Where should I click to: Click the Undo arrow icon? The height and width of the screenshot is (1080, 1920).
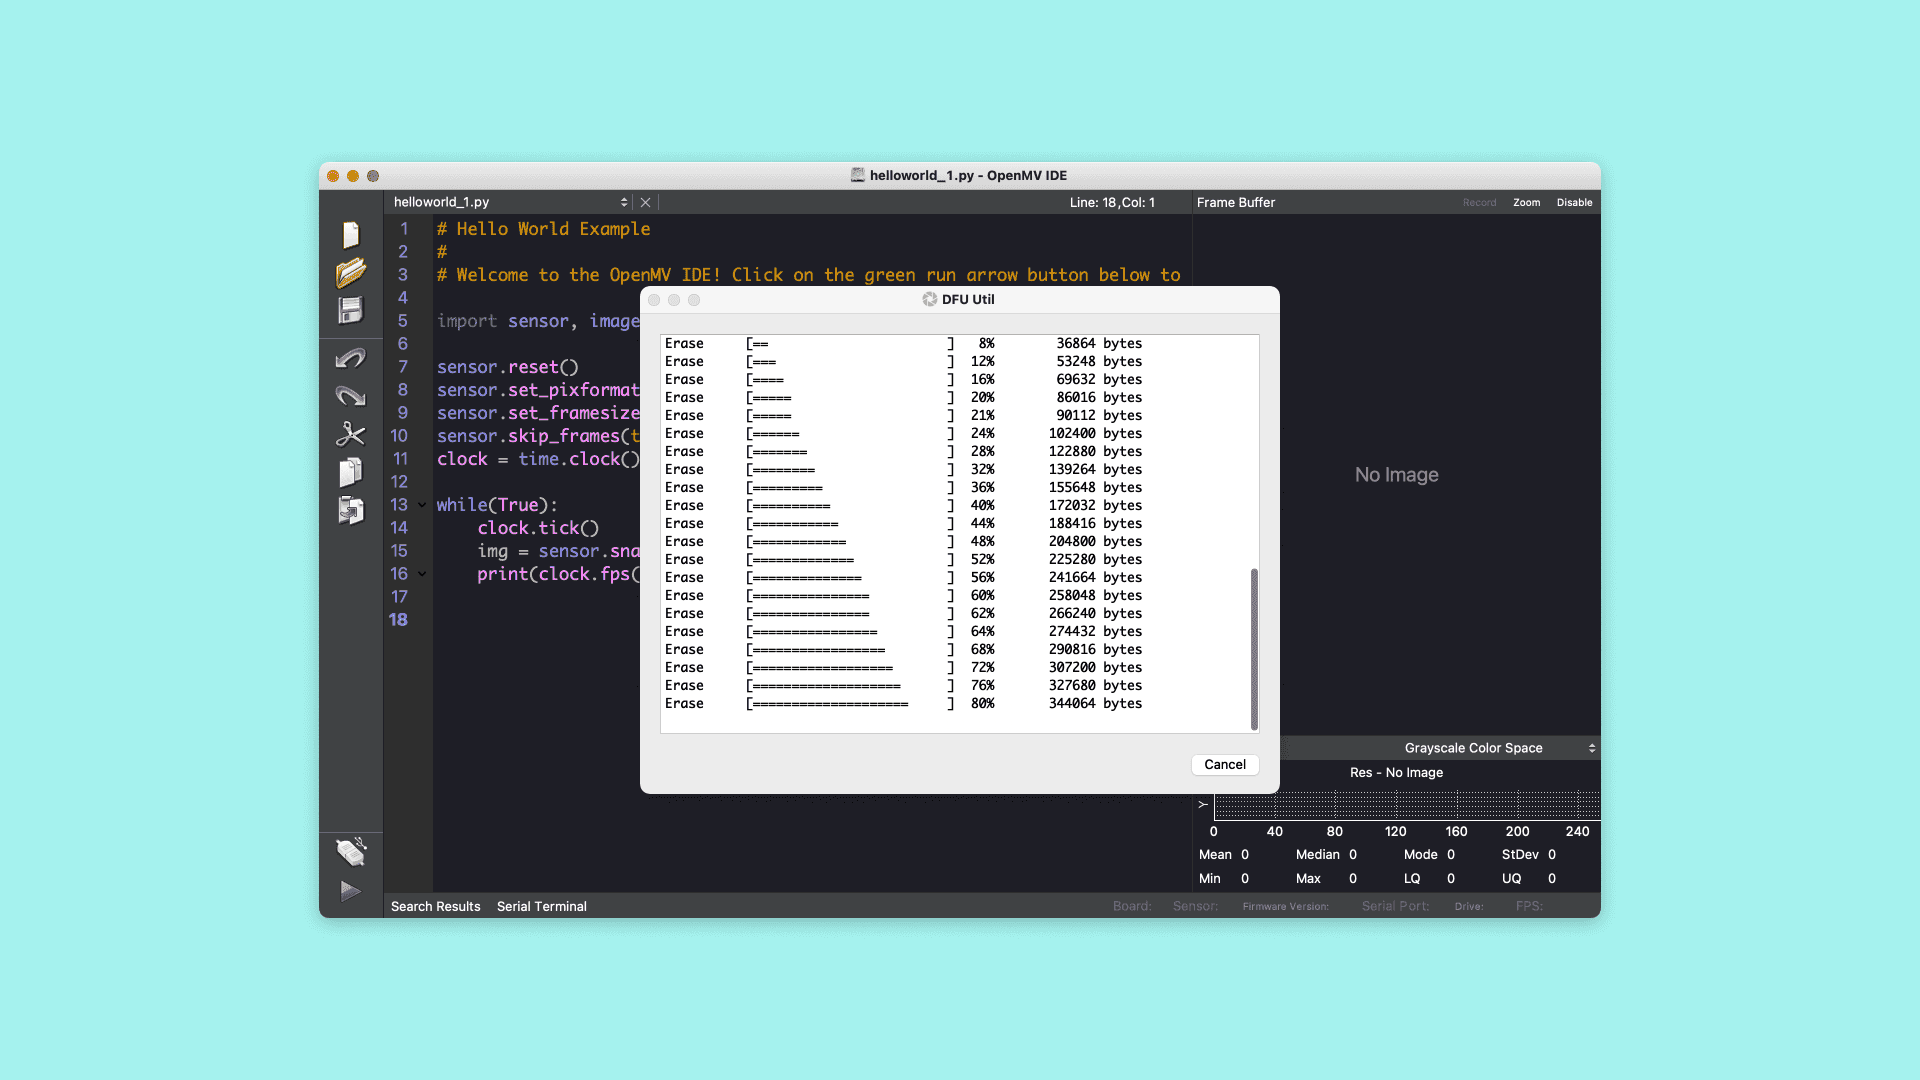pos(350,358)
